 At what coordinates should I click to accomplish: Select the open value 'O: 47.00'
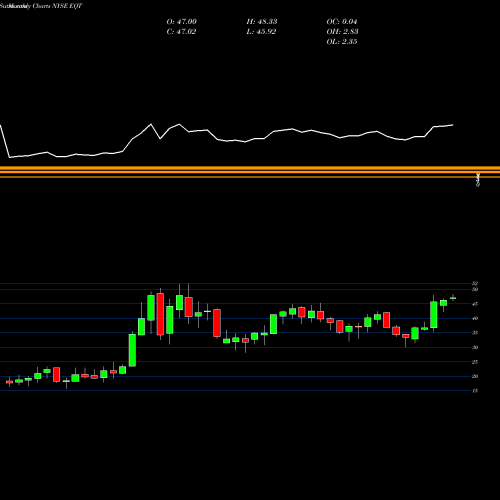182,22
